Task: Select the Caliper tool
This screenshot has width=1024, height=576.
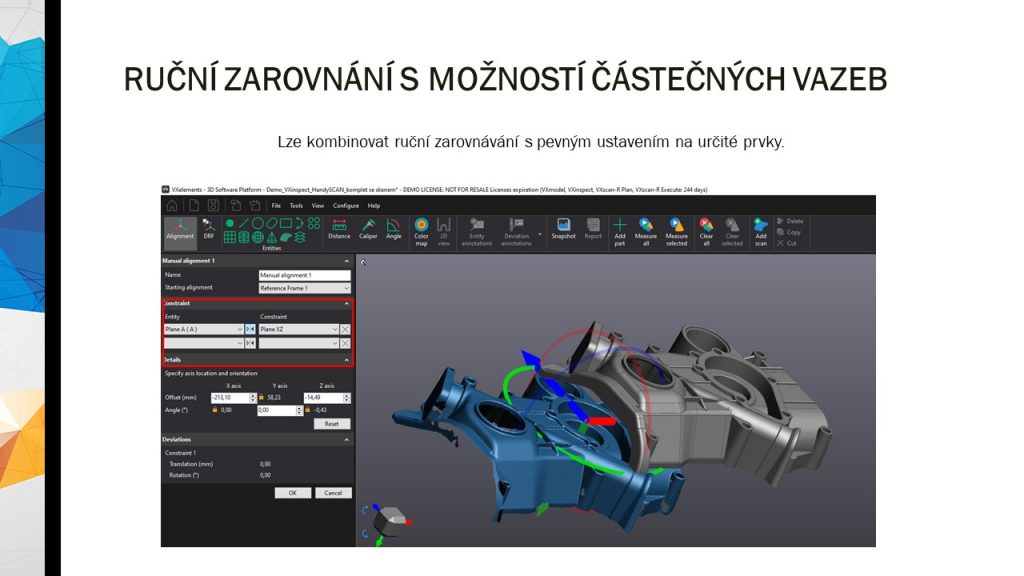Action: (368, 229)
